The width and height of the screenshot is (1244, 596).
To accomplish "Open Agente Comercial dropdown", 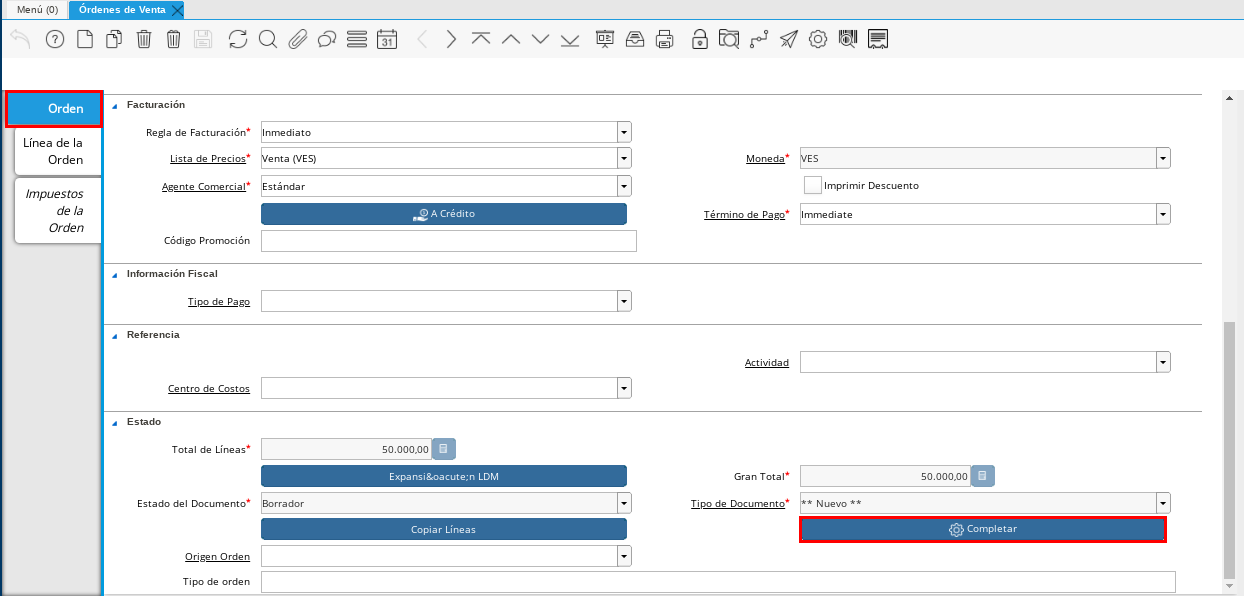I will [624, 186].
